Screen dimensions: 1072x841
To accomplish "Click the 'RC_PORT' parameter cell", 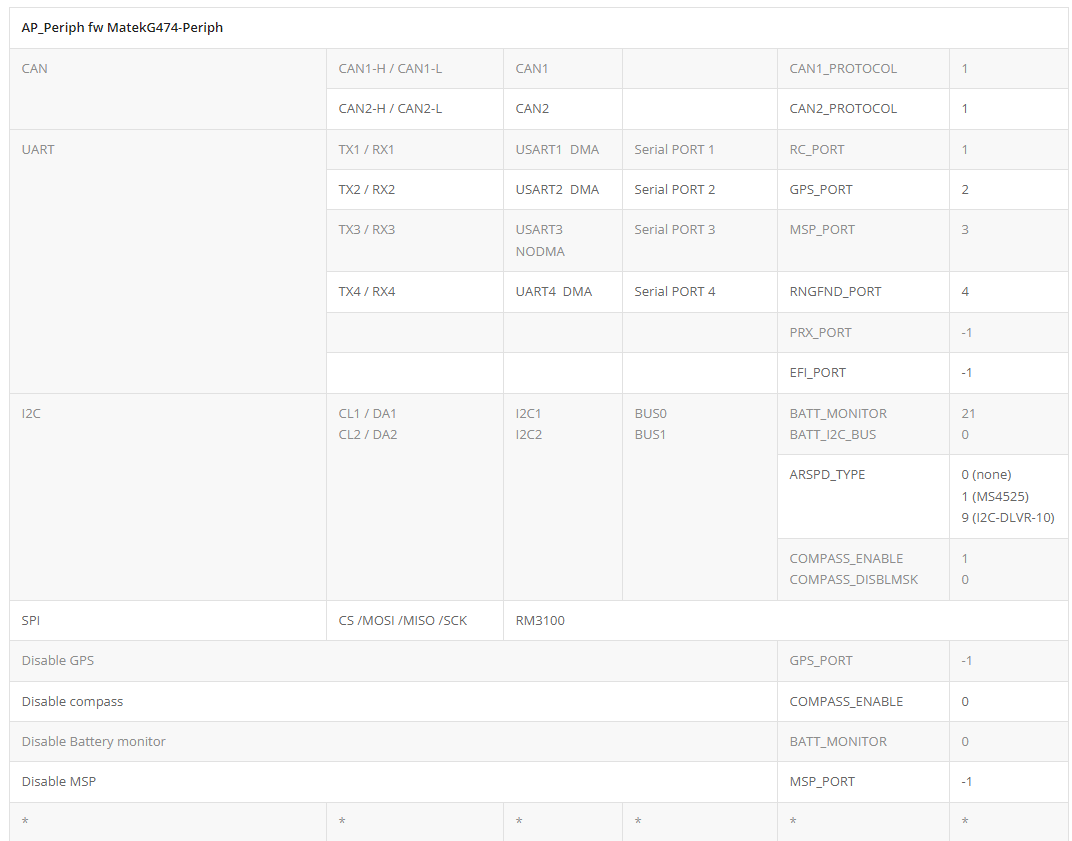I will pos(863,150).
